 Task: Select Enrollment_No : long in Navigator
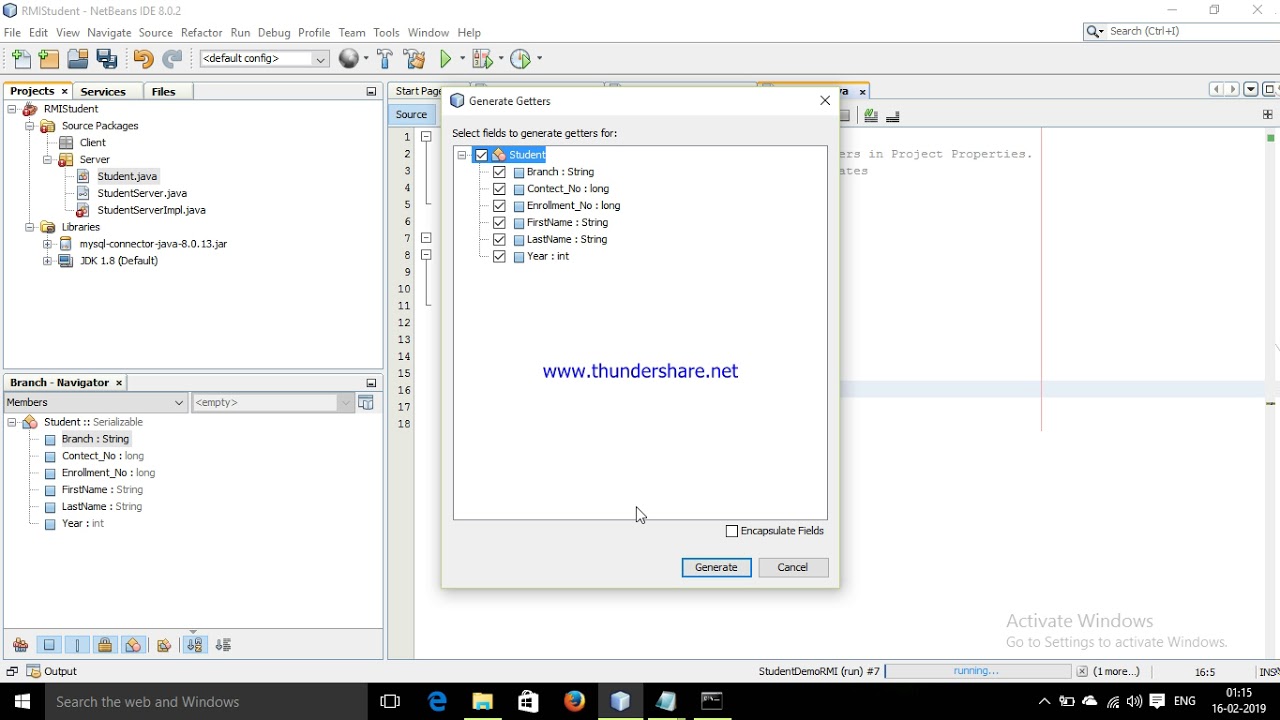click(108, 473)
